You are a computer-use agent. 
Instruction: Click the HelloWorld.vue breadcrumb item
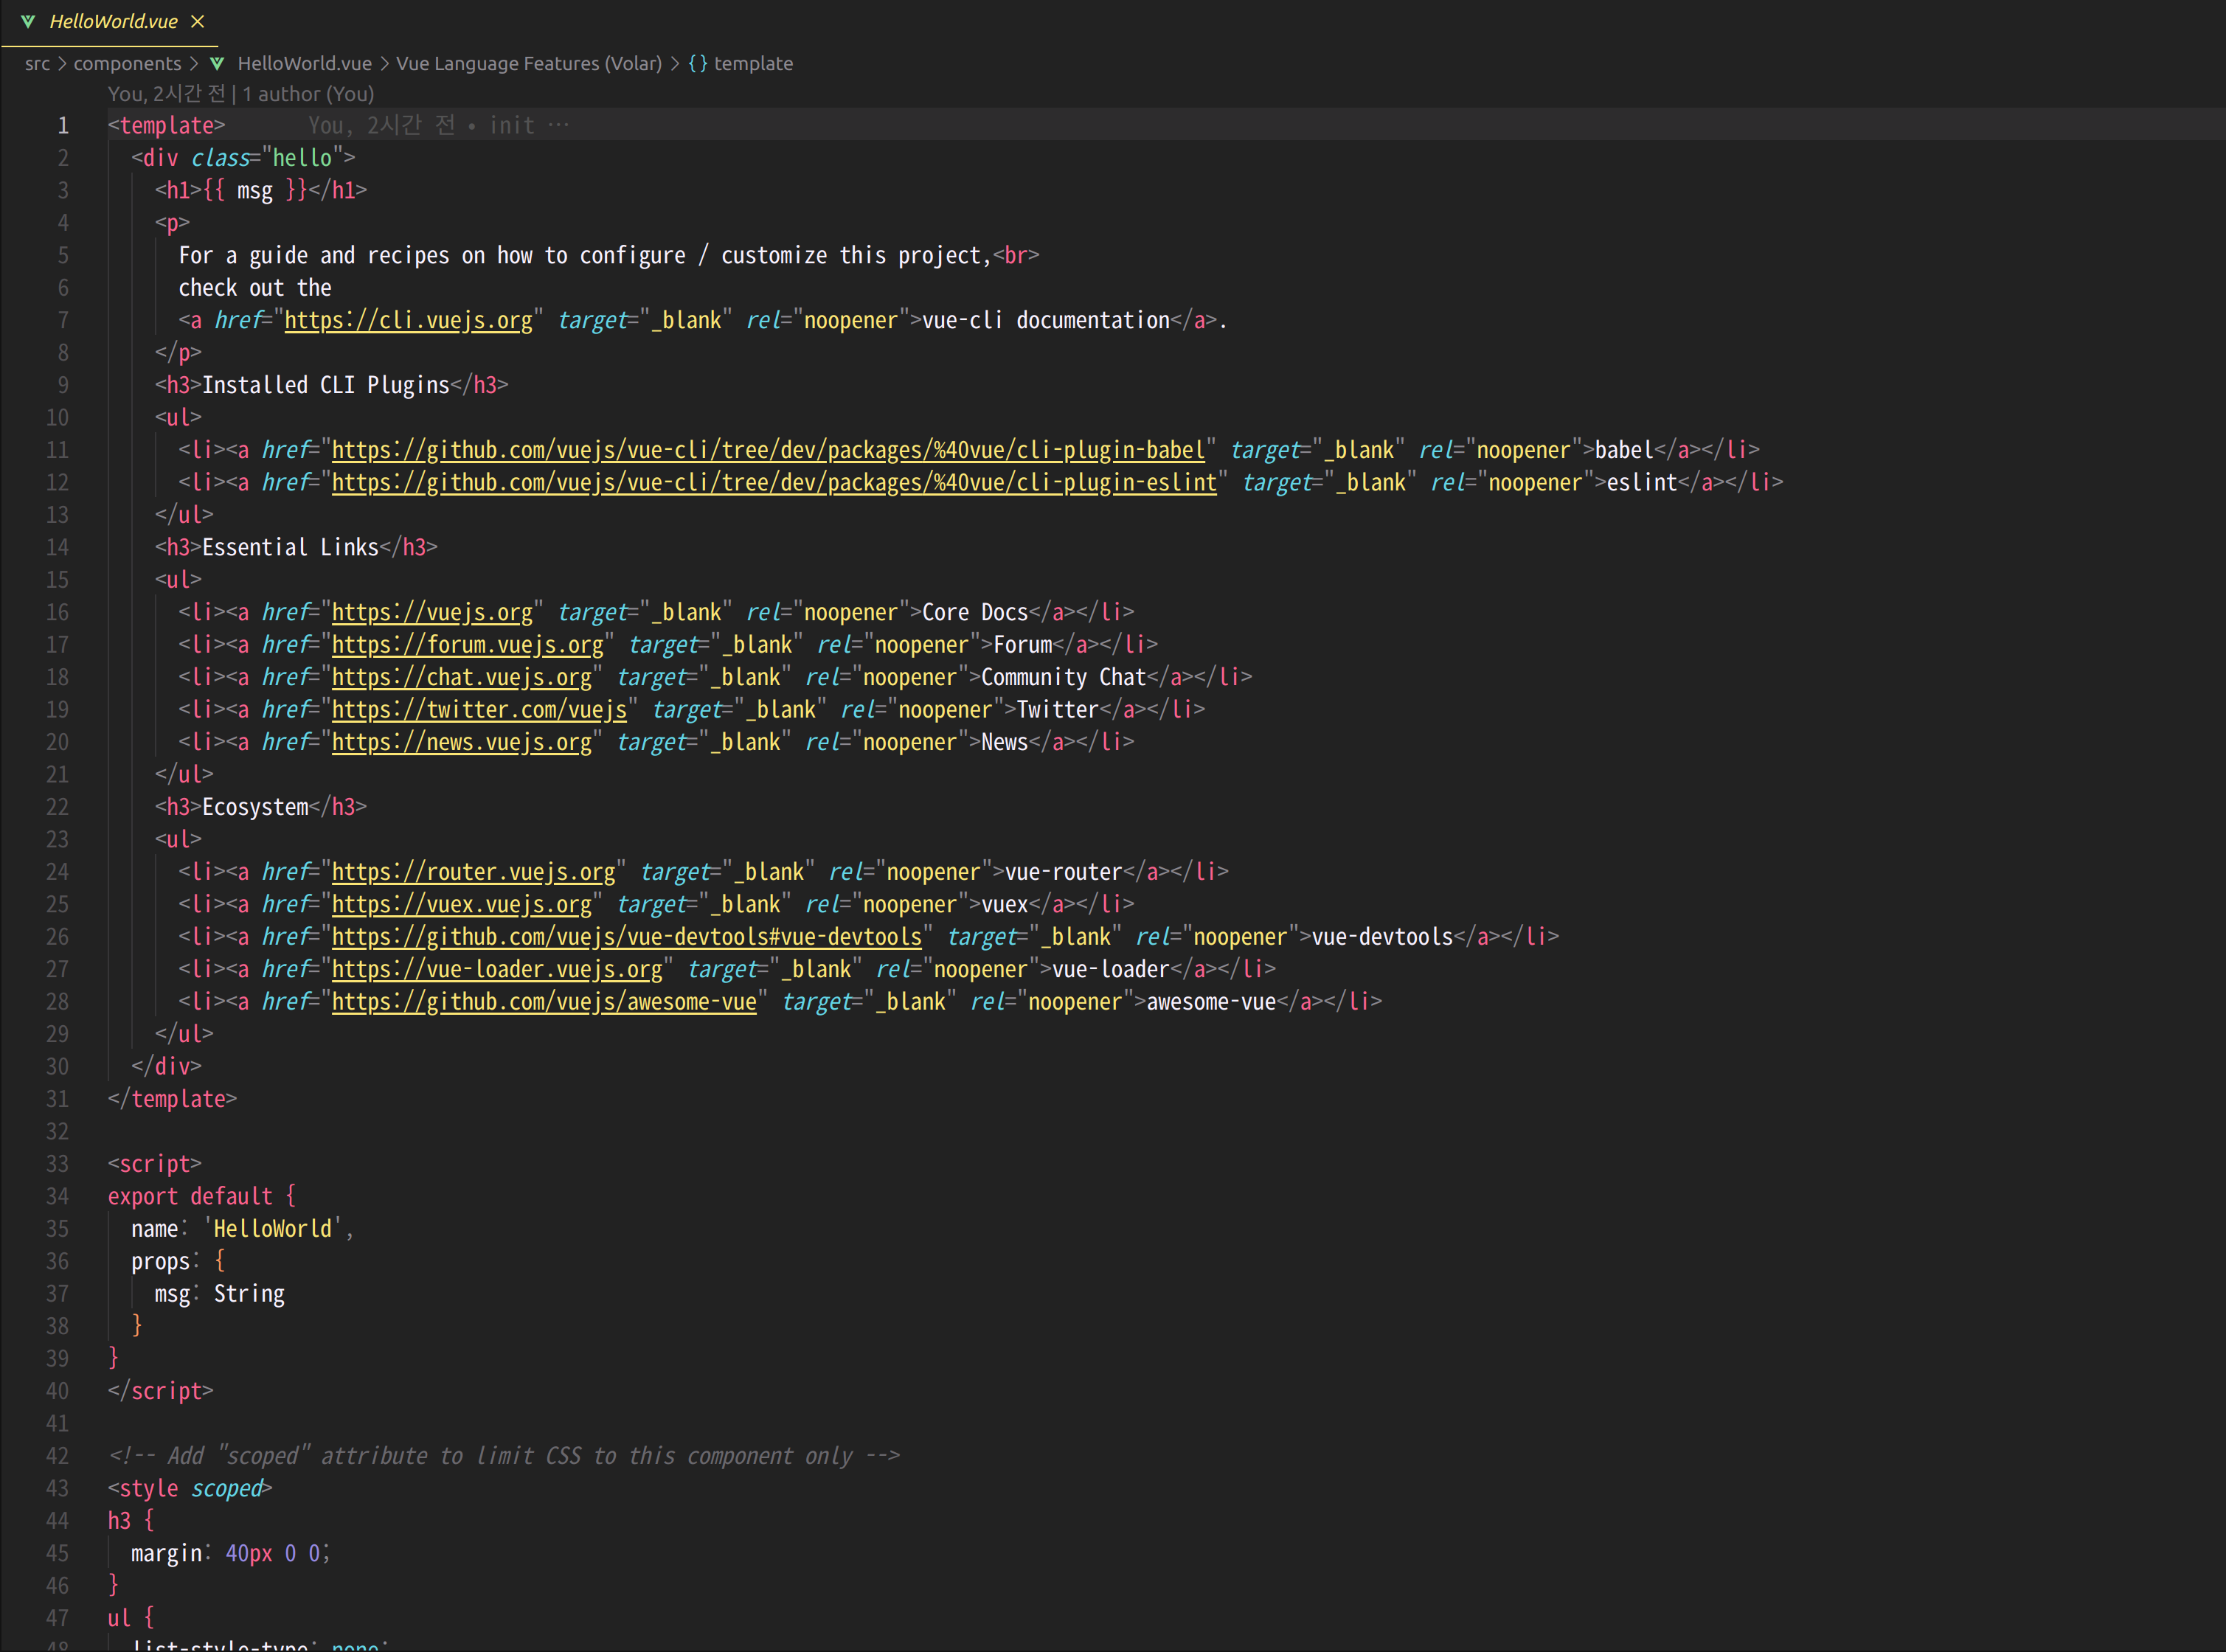(x=304, y=63)
